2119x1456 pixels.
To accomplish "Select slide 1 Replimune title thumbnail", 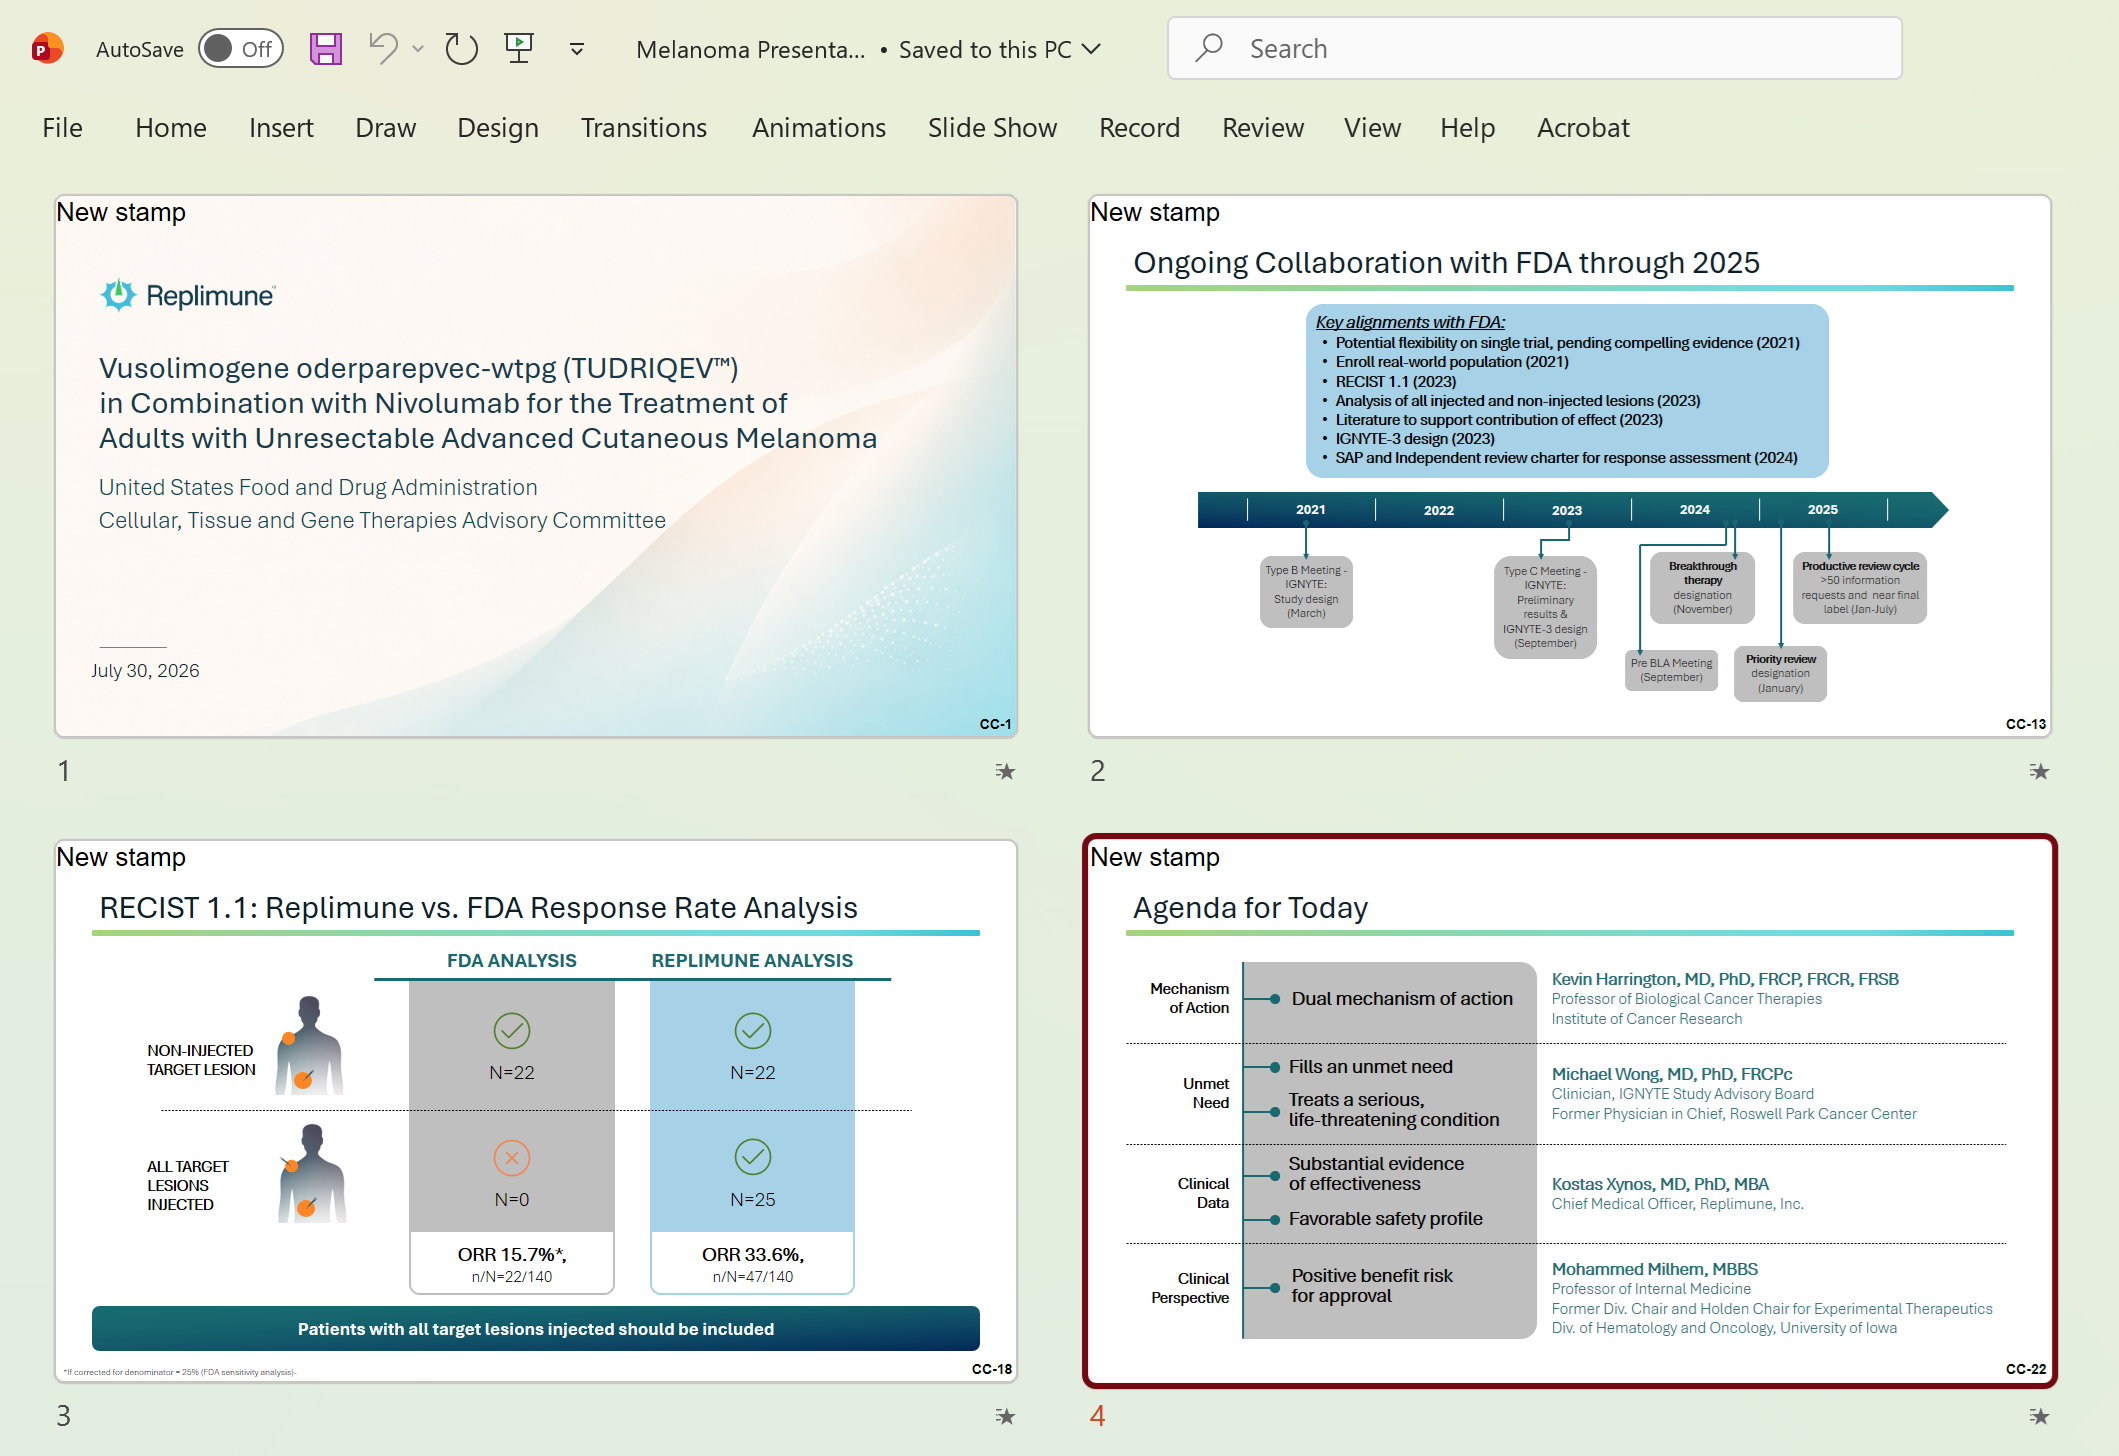I will [x=536, y=466].
